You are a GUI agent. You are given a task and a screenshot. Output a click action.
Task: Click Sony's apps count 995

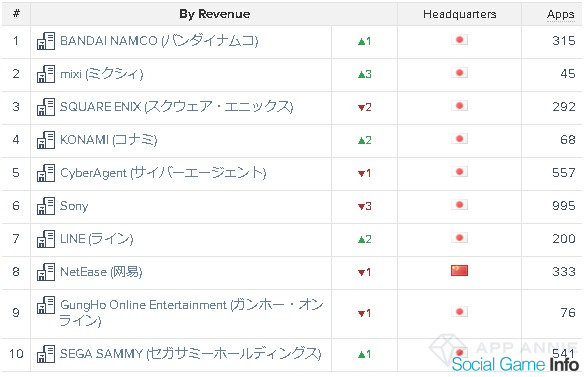(563, 206)
